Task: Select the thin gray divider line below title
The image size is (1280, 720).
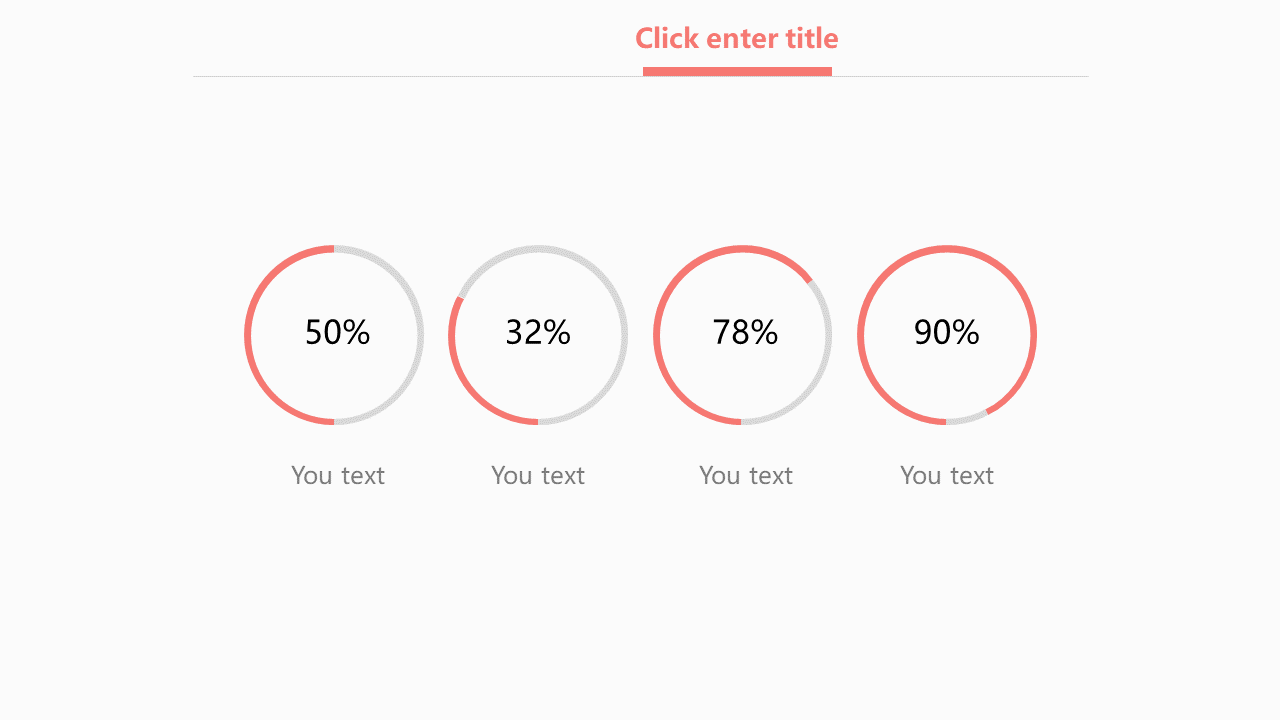Action: point(400,76)
